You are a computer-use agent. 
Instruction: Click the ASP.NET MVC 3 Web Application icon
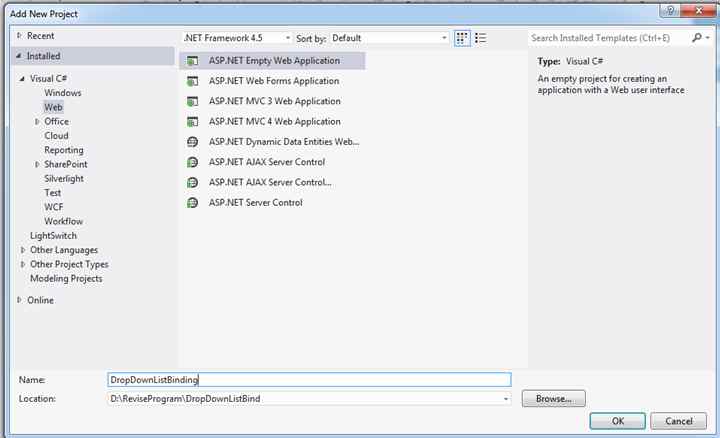pyautogui.click(x=192, y=101)
